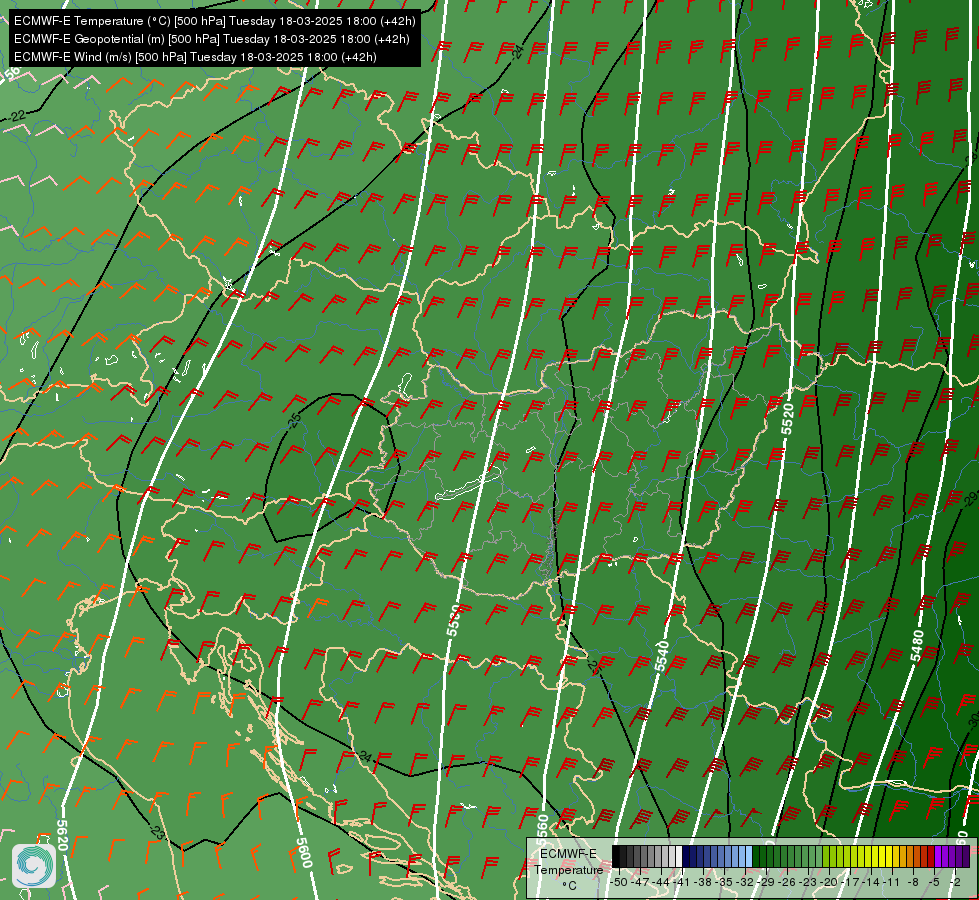Click the legend tick label -2
The width and height of the screenshot is (979, 900).
pyautogui.click(x=955, y=883)
